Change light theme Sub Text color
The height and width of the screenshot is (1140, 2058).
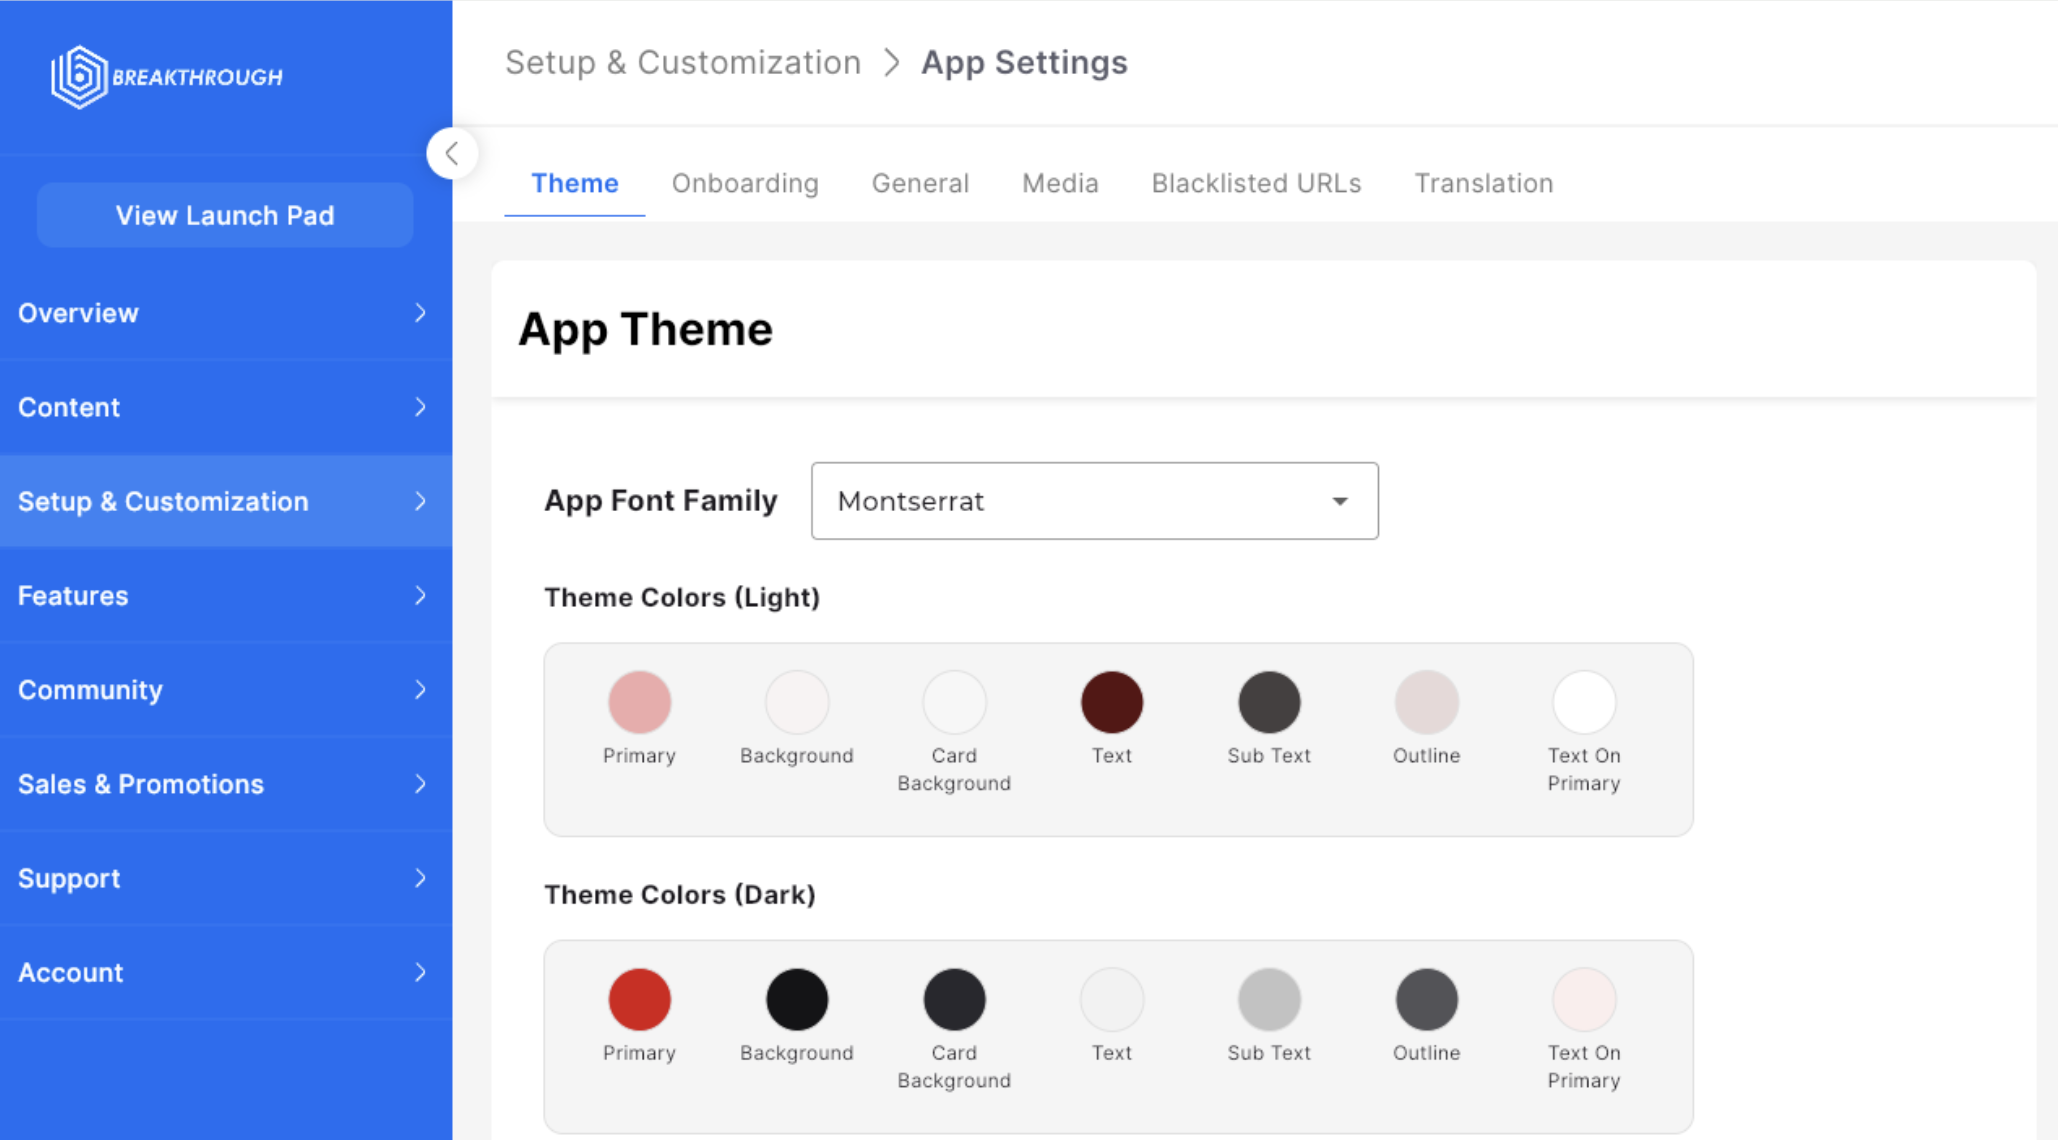[x=1269, y=702]
